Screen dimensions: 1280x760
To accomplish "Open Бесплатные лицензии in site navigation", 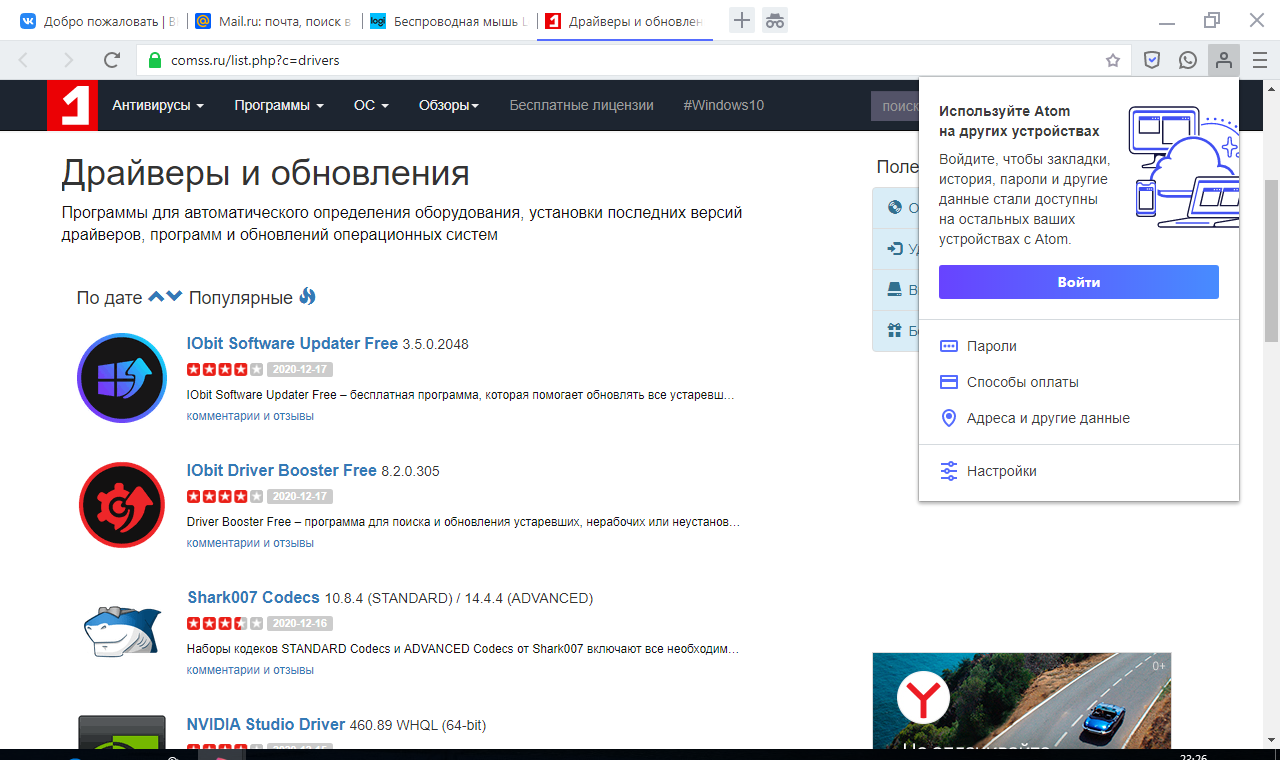I will pos(581,105).
